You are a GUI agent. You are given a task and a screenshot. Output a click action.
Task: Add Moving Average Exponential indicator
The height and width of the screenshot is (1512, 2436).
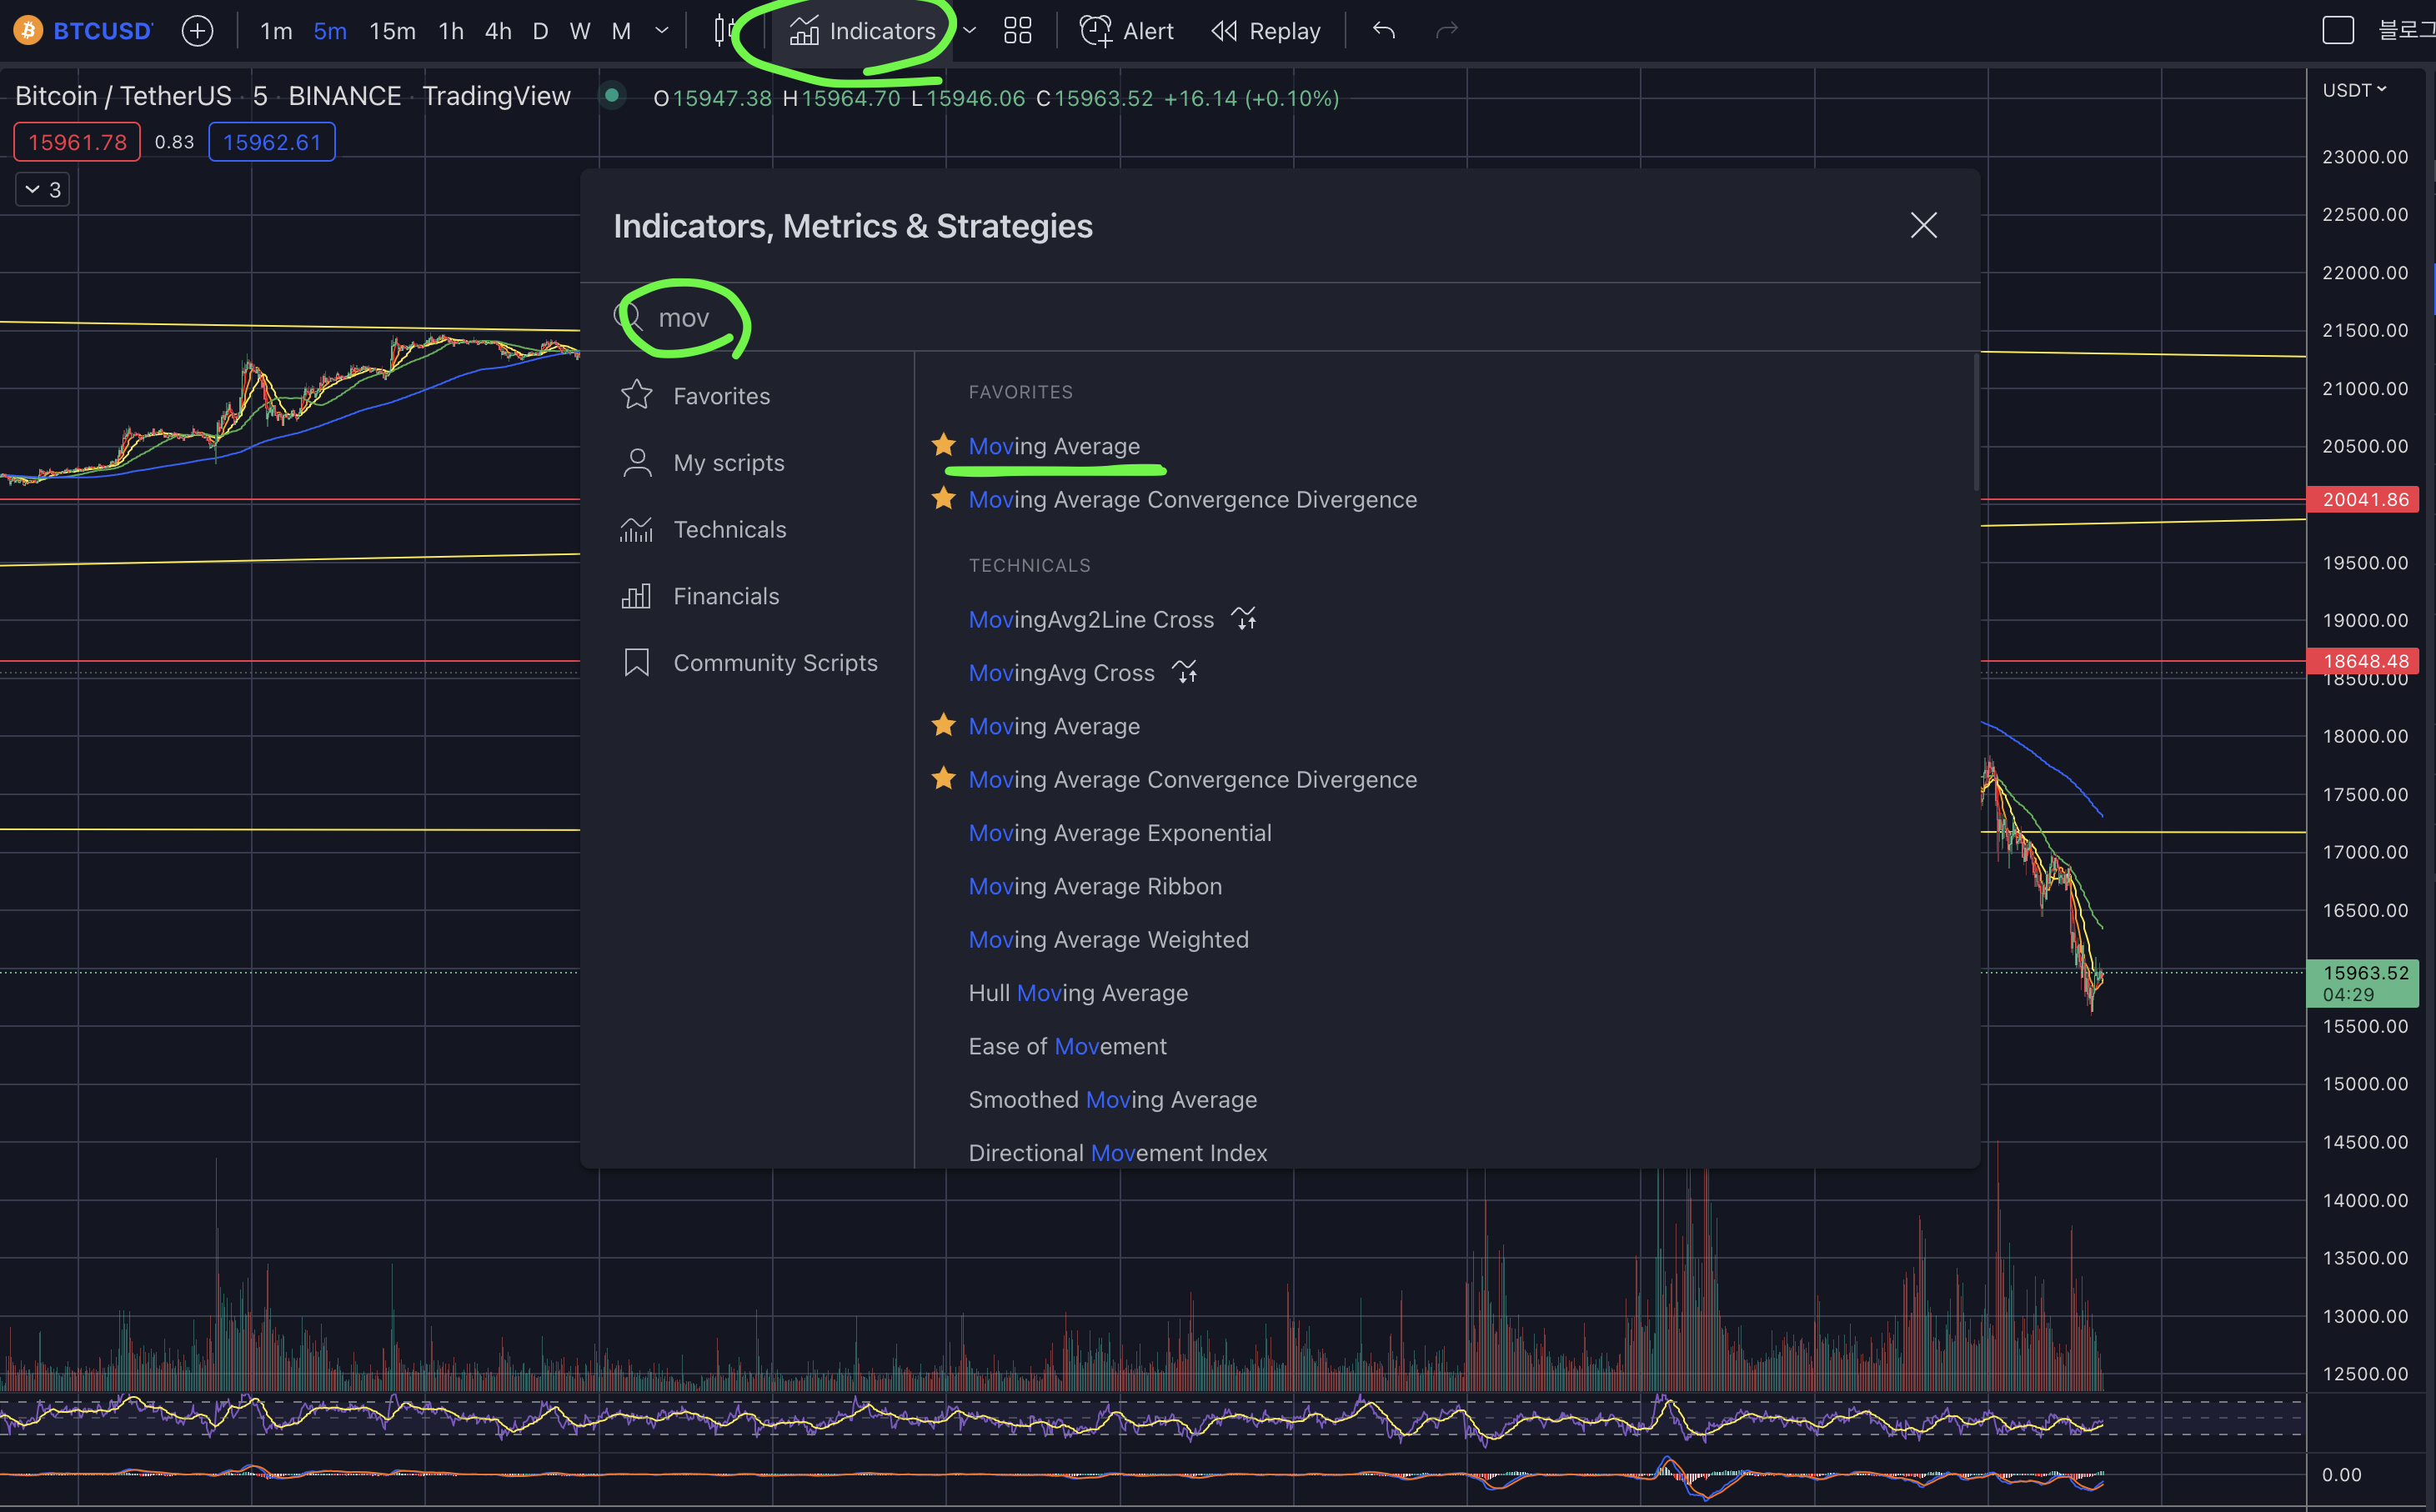tap(1119, 833)
